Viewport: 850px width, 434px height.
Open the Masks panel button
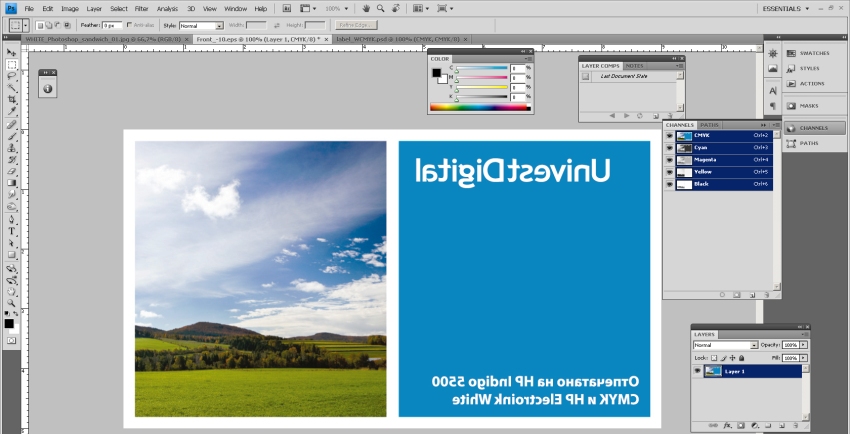click(x=815, y=106)
